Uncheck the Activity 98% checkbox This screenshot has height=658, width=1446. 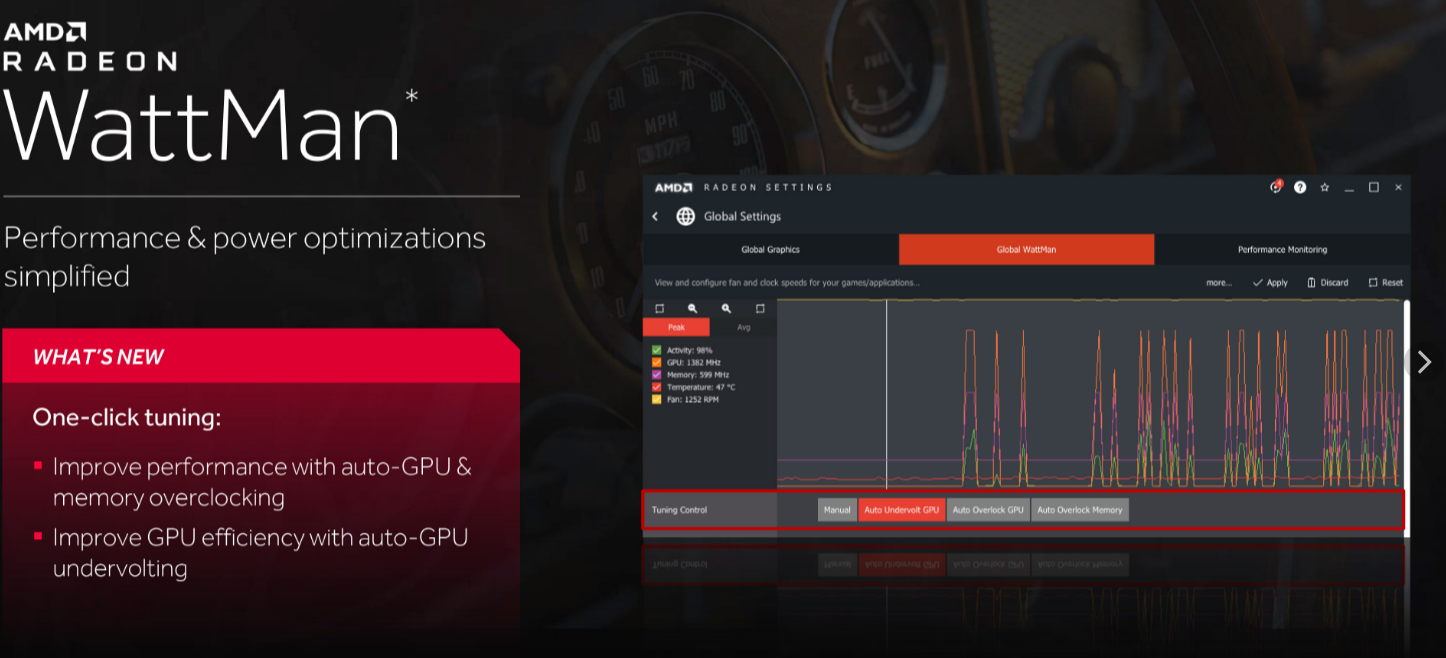click(x=657, y=350)
